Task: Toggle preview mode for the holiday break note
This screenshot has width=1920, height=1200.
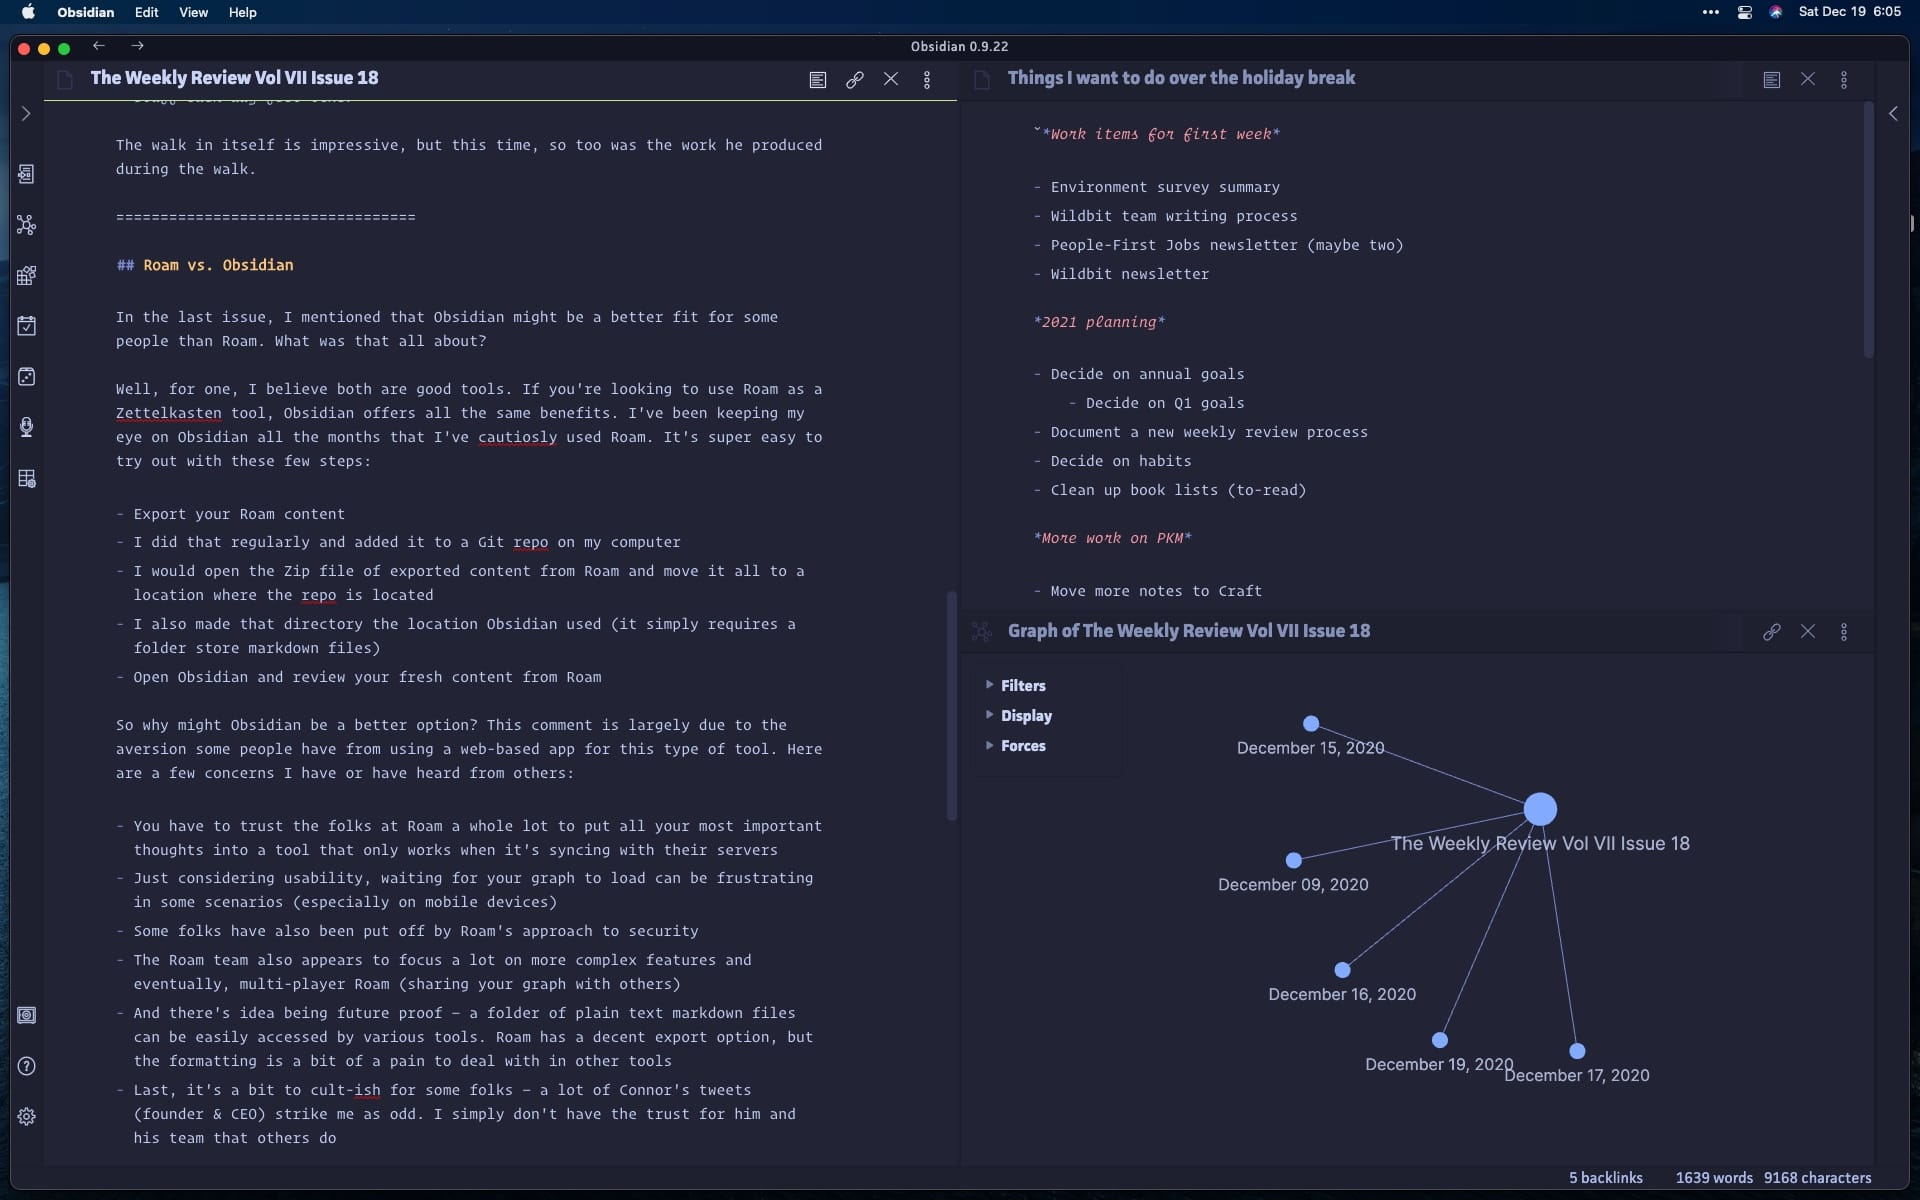Action: (1772, 80)
